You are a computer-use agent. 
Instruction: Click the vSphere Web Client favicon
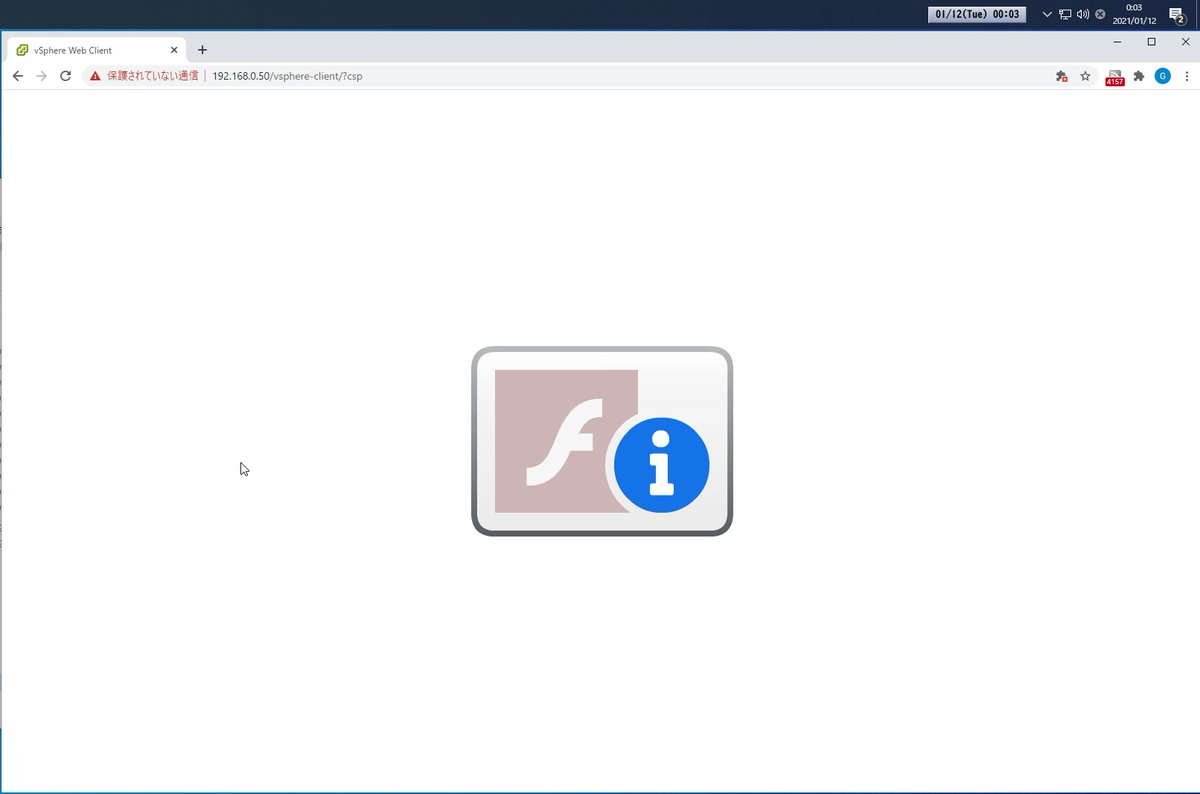coord(21,49)
